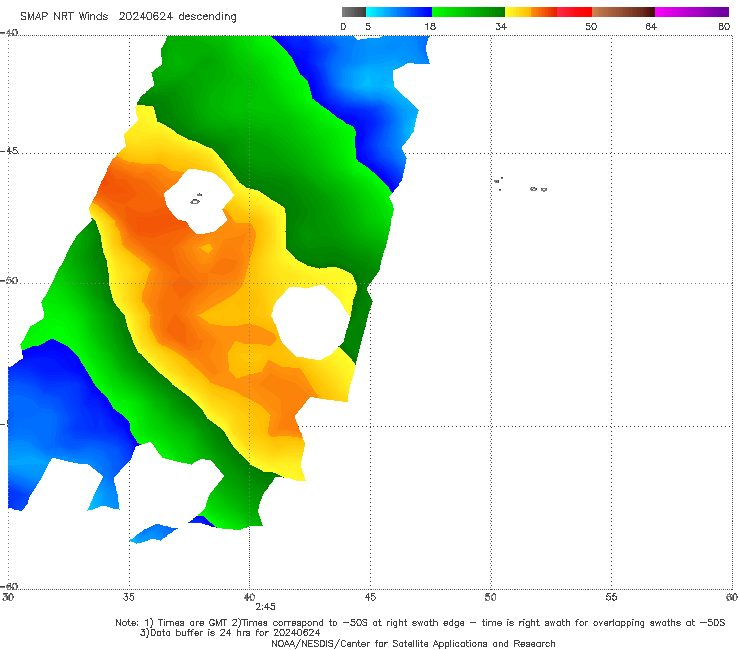
Task: Click the color bar label "5"
Action: point(368,26)
